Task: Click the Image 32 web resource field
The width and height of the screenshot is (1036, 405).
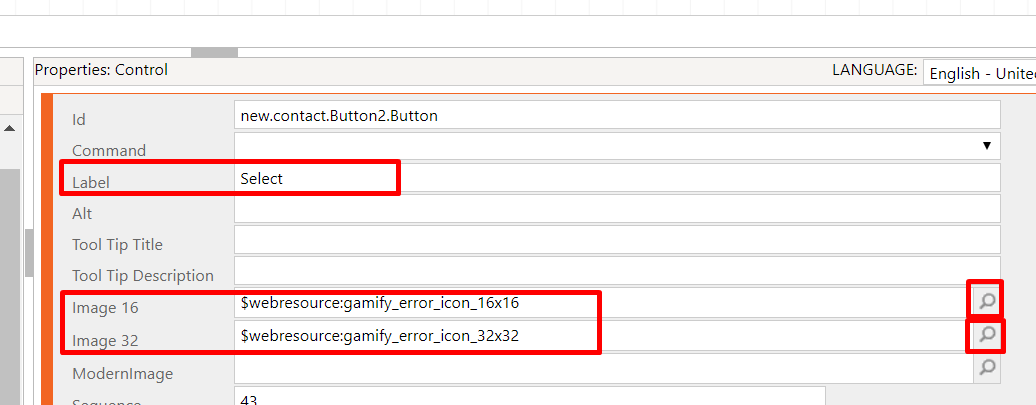Action: [600, 336]
